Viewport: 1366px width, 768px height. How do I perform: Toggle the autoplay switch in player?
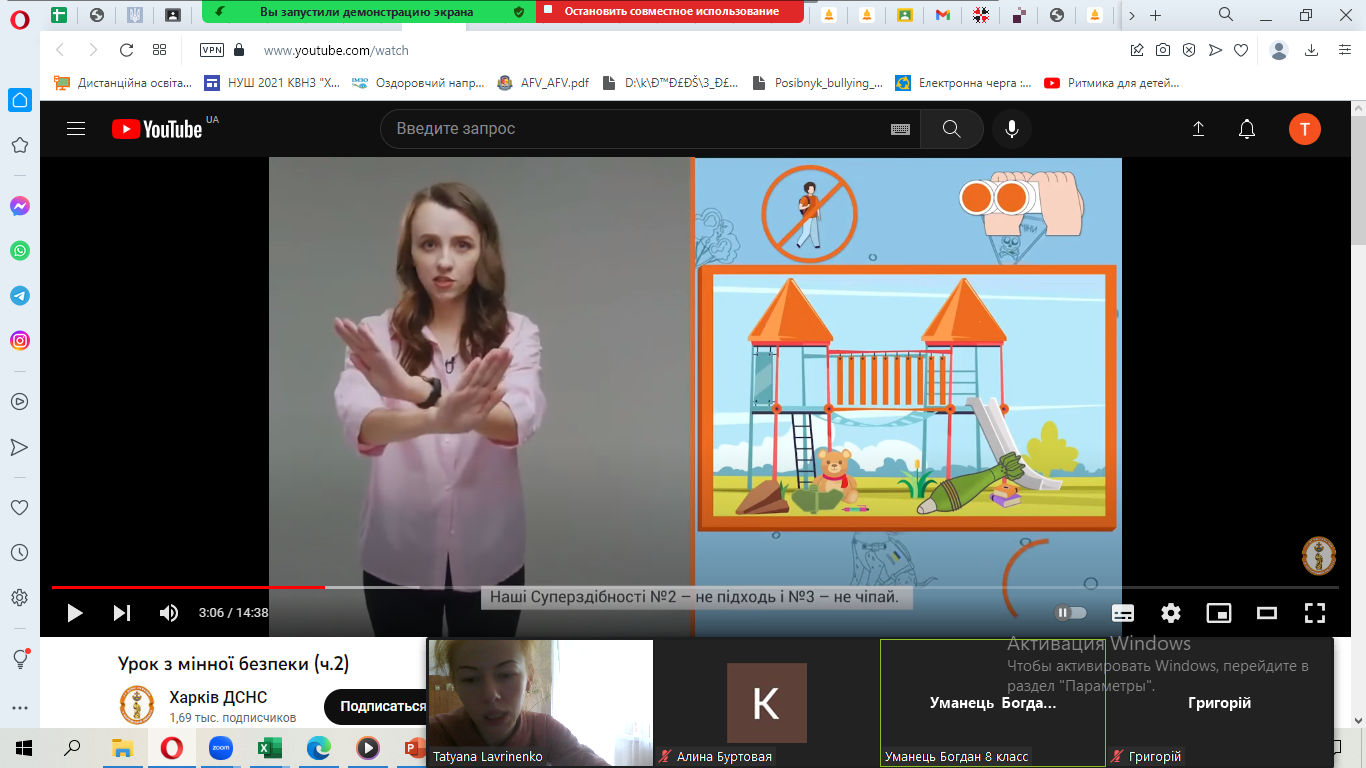click(1071, 613)
